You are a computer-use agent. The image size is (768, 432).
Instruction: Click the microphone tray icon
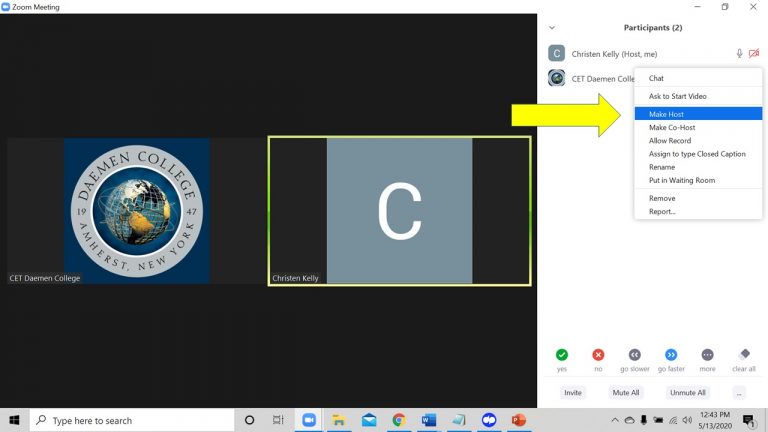tap(644, 420)
